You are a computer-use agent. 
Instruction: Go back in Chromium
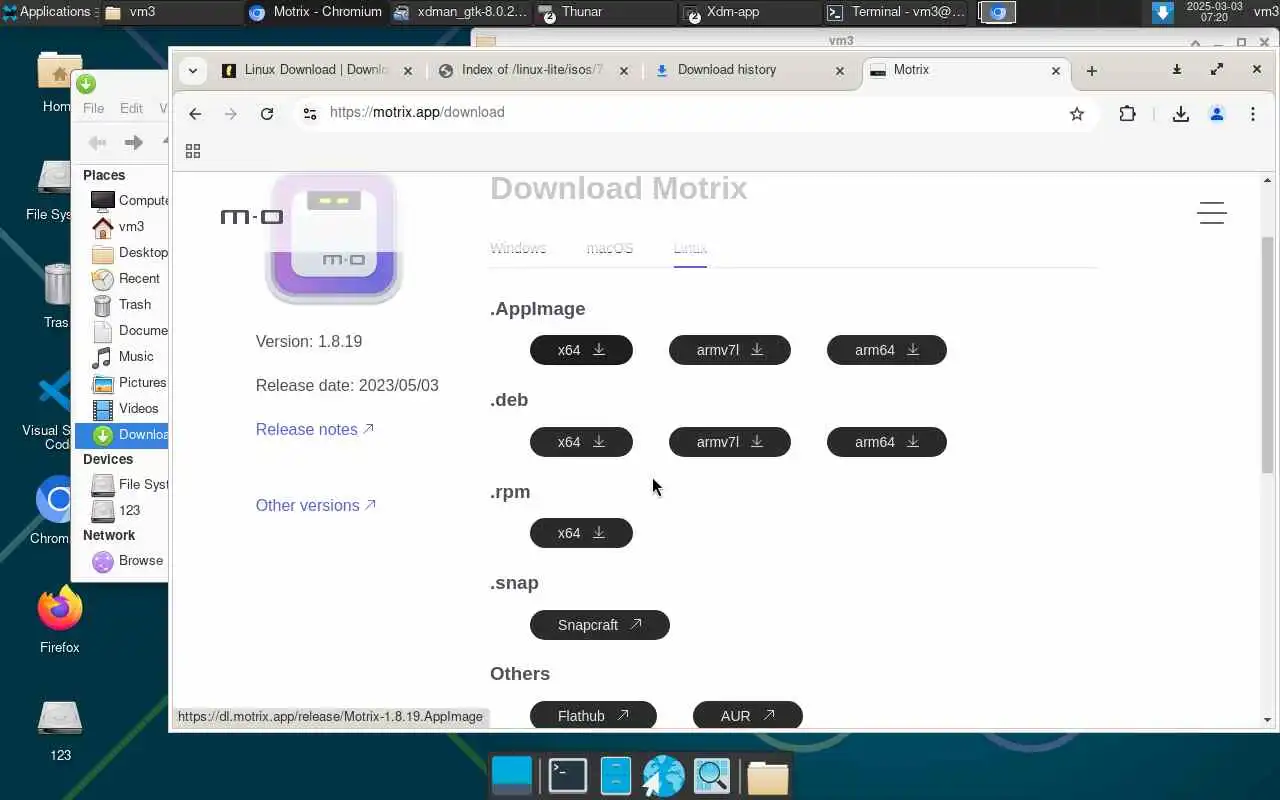(195, 114)
